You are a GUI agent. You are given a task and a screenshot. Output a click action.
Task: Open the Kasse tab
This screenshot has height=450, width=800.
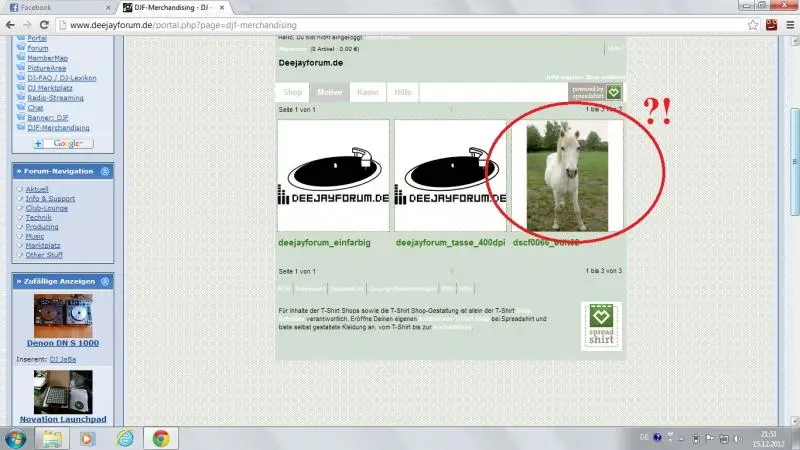(x=367, y=92)
